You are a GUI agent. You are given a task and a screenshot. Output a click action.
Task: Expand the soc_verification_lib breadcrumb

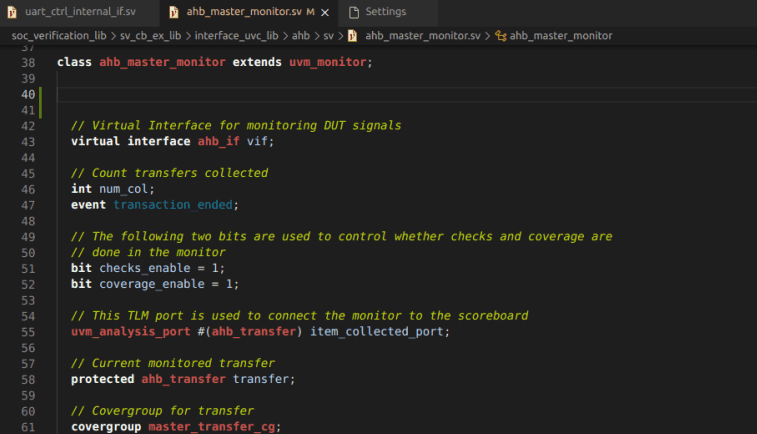[58, 36]
